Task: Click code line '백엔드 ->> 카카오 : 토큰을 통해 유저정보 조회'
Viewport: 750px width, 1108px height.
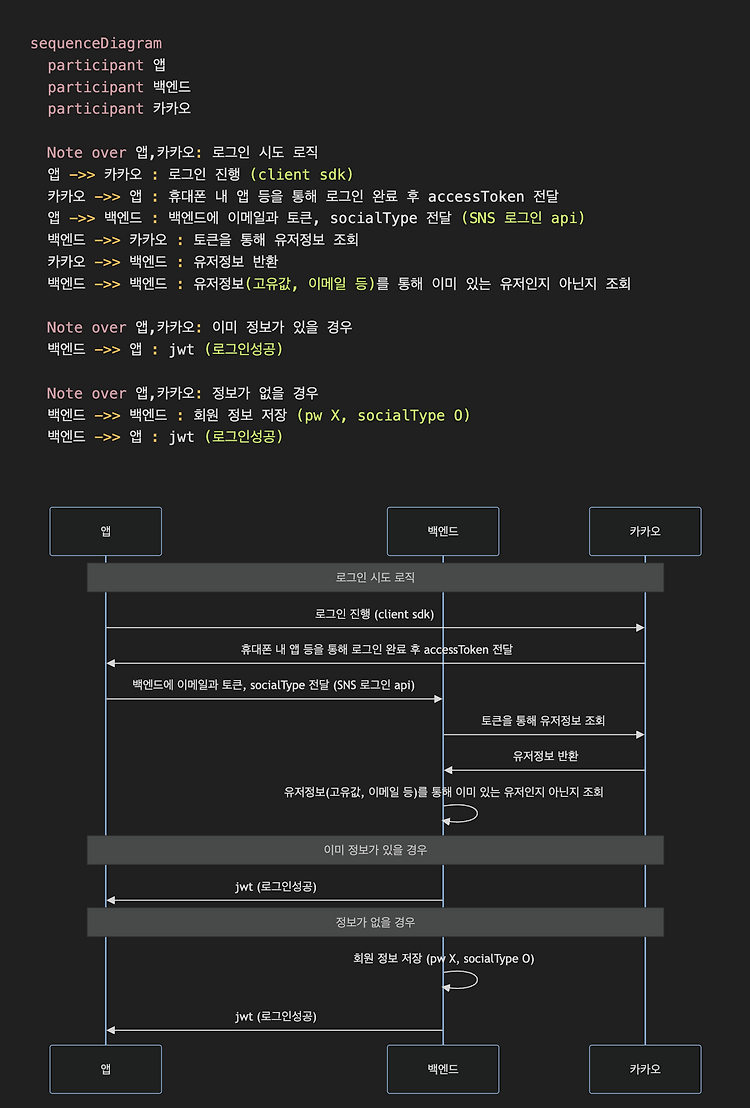Action: point(203,240)
